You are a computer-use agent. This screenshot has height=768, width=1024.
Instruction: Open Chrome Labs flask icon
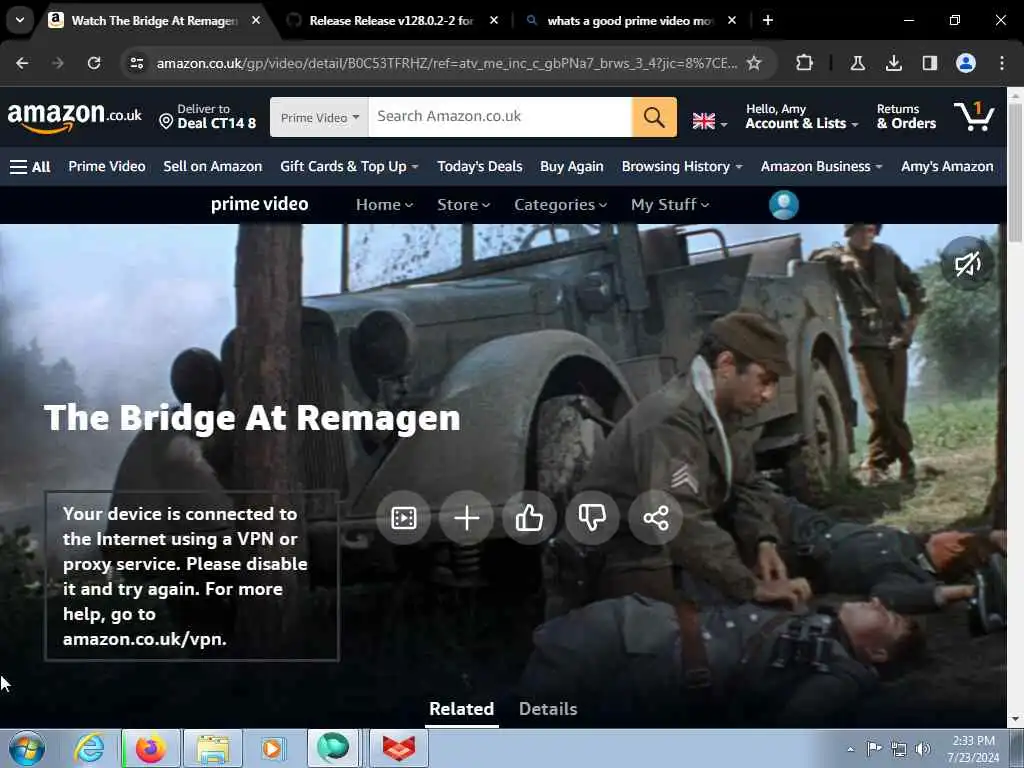(857, 63)
